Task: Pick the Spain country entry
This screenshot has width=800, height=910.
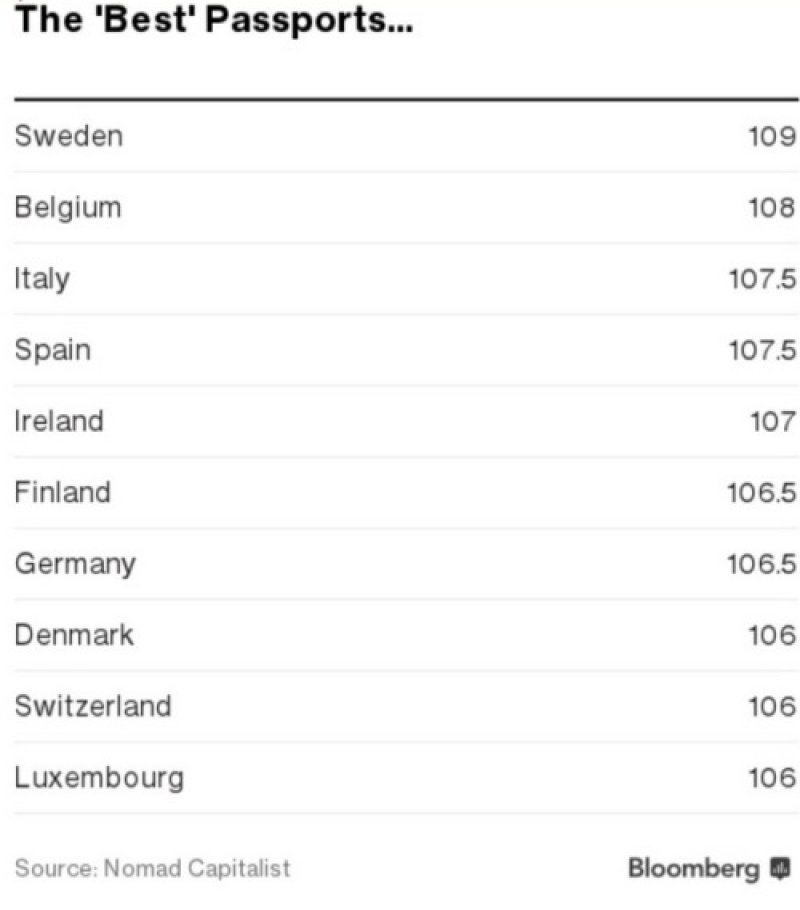Action: (x=52, y=350)
